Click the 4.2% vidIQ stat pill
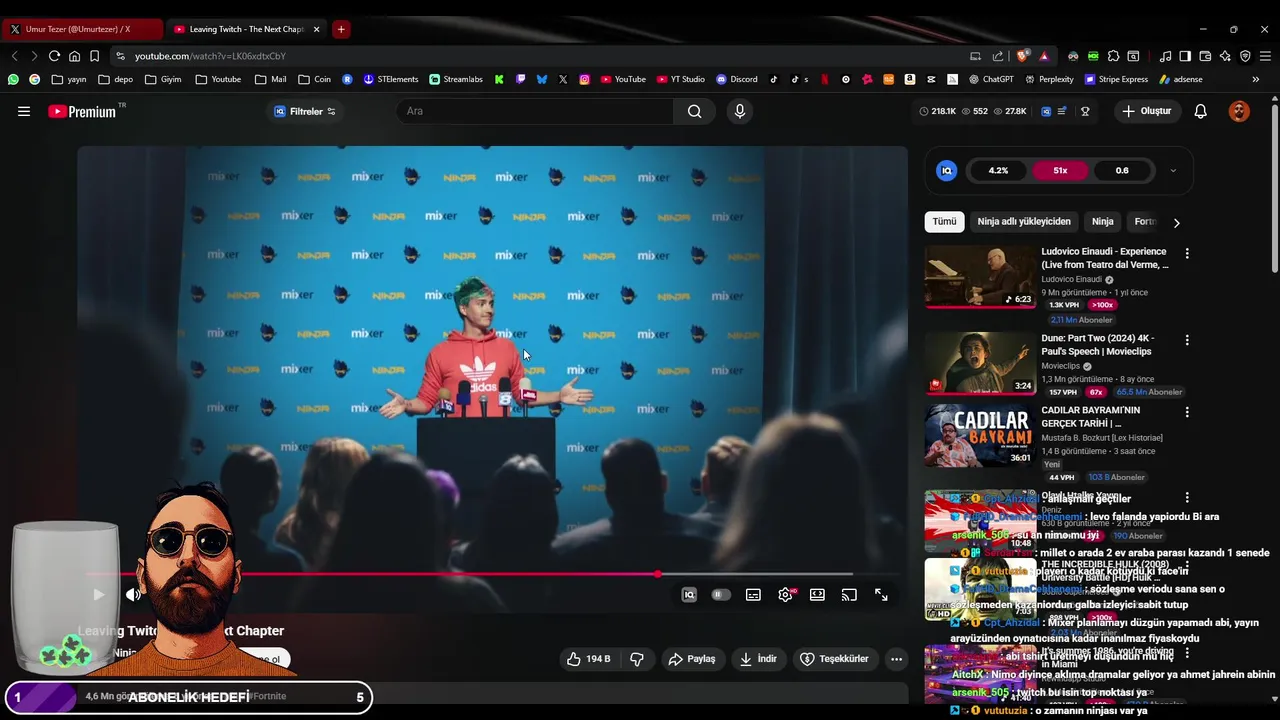 tap(998, 171)
